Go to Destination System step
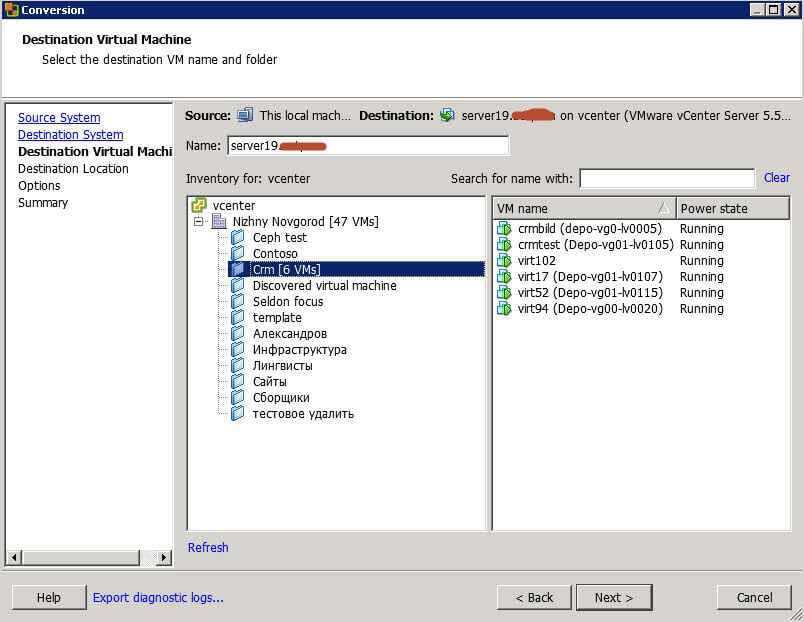This screenshot has height=622, width=804. (x=70, y=135)
